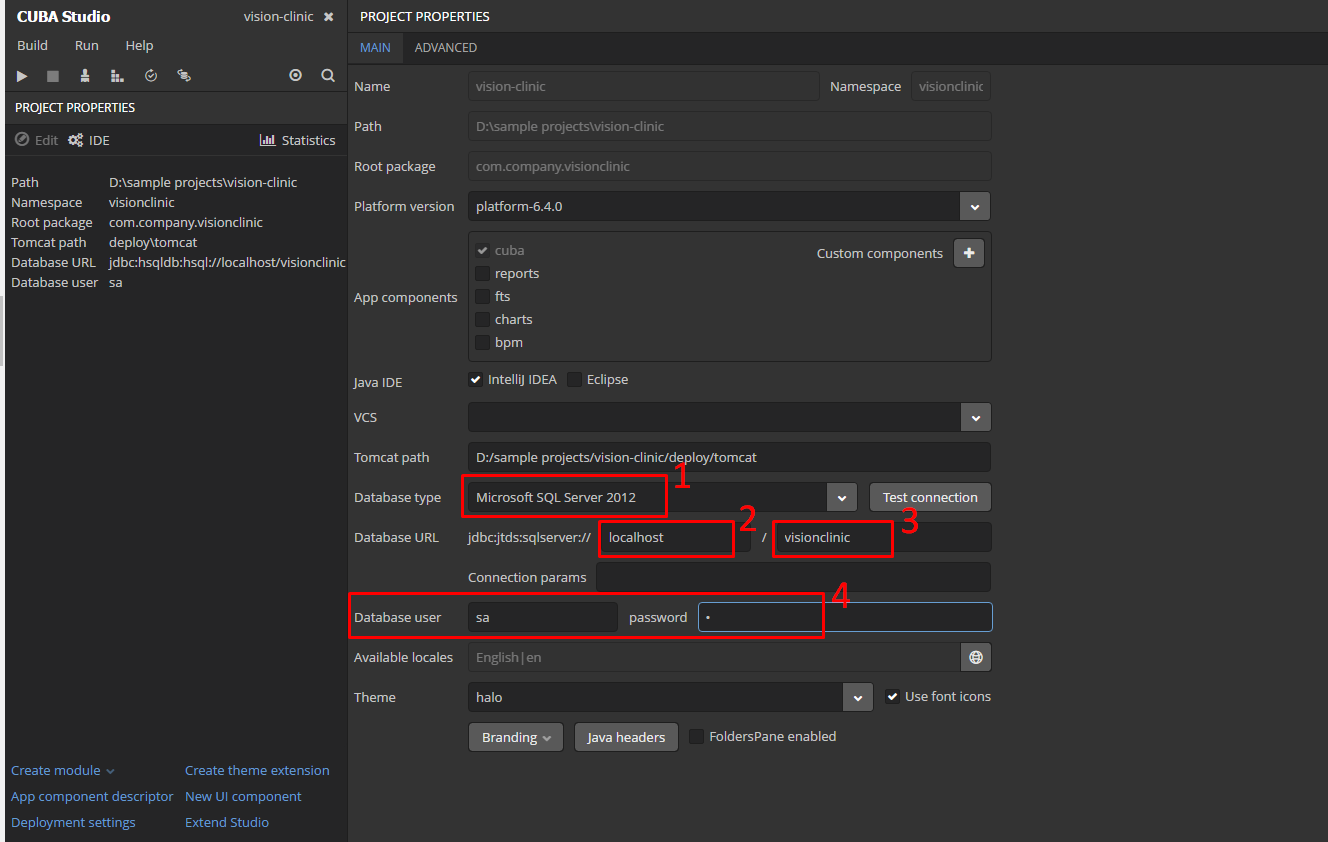Add a custom component with the plus button

pos(969,253)
